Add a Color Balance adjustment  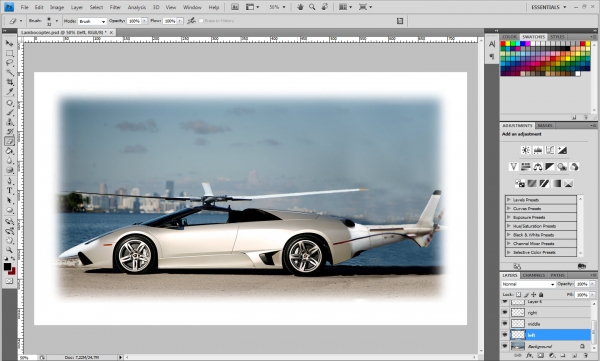tap(538, 167)
